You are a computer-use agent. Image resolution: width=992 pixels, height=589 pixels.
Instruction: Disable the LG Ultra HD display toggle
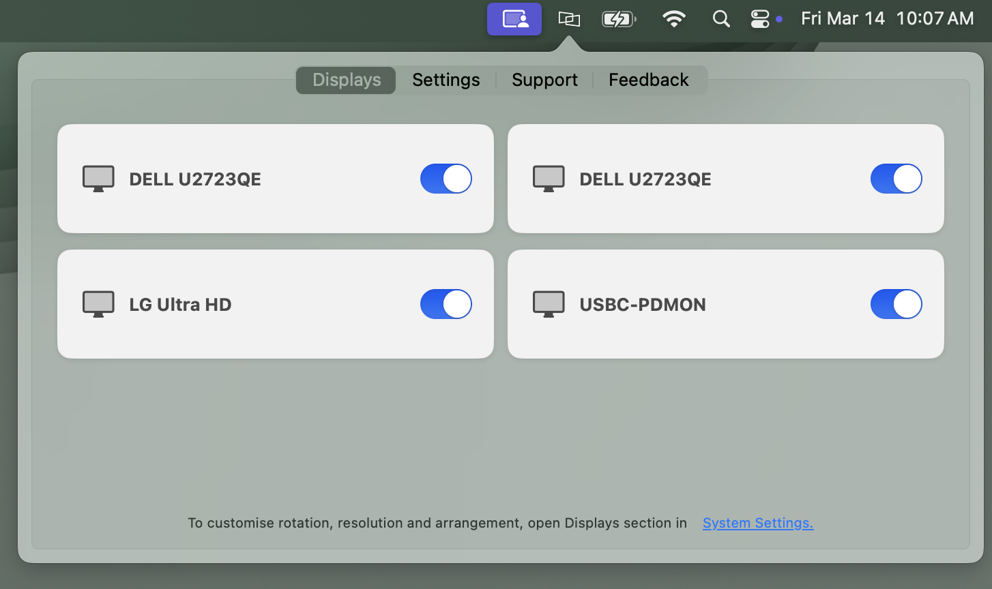click(446, 304)
